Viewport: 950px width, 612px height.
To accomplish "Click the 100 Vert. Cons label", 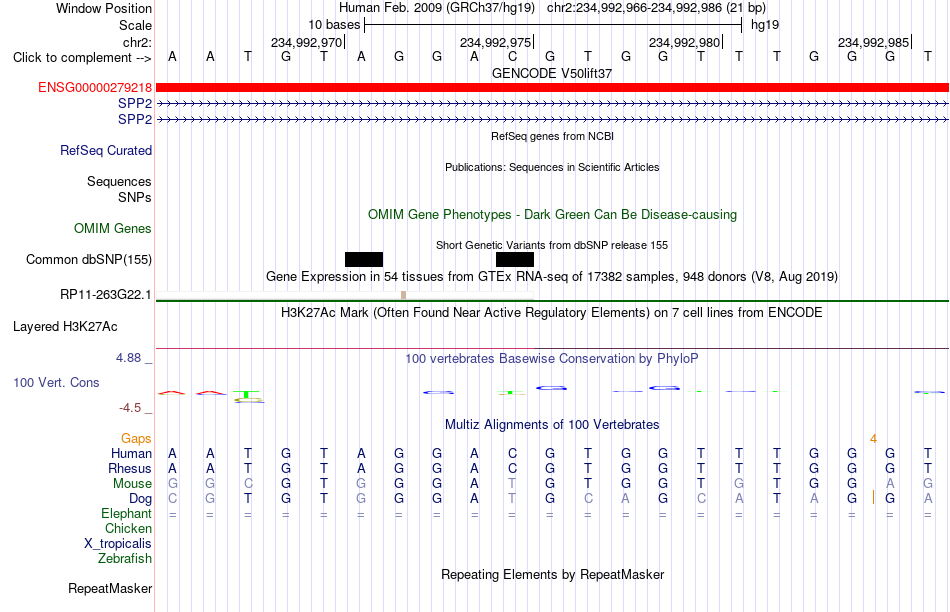I will tap(56, 382).
